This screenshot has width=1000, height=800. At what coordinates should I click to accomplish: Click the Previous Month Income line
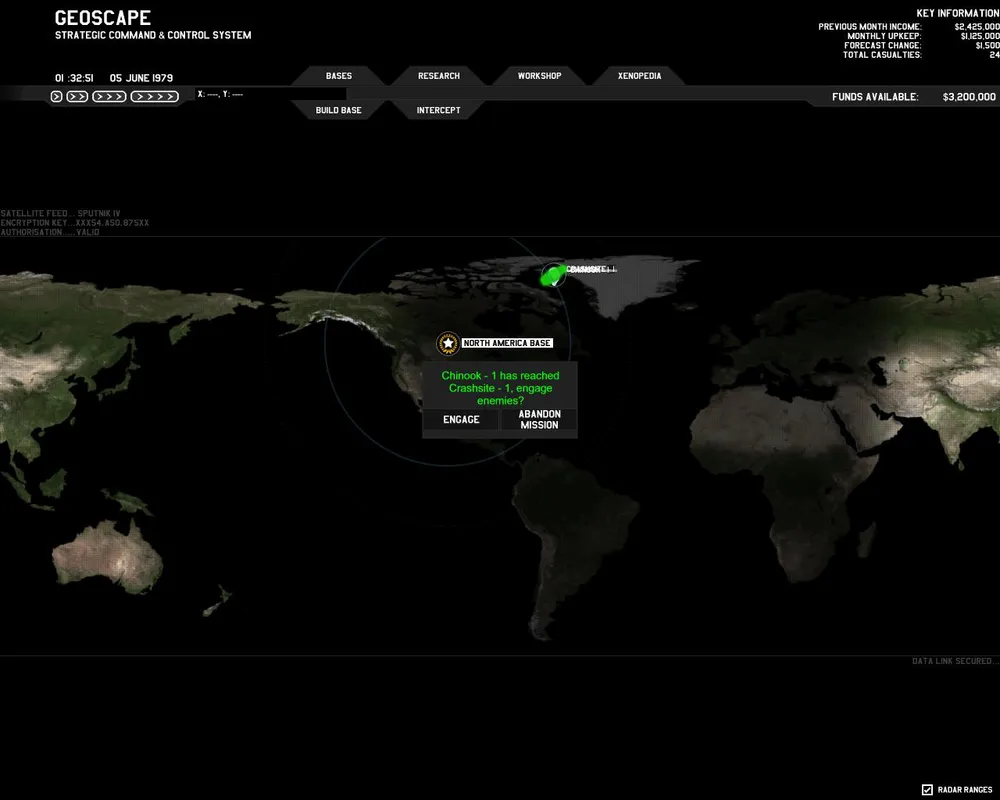(x=909, y=27)
